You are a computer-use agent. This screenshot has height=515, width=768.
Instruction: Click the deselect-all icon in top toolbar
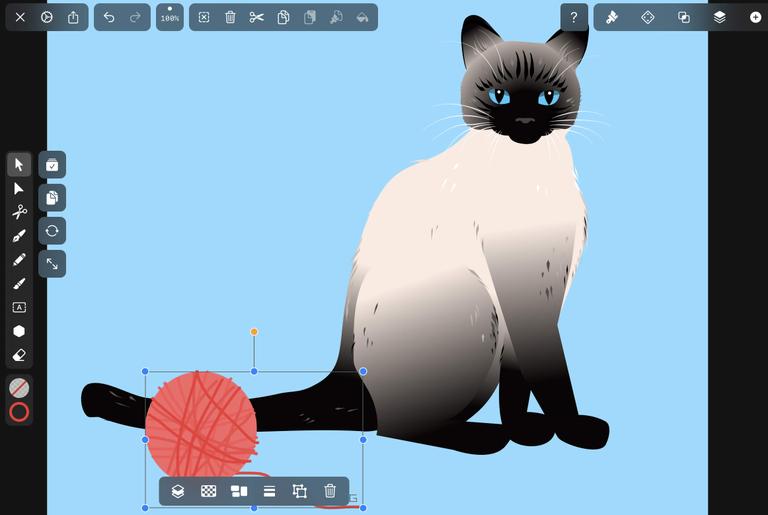(204, 18)
